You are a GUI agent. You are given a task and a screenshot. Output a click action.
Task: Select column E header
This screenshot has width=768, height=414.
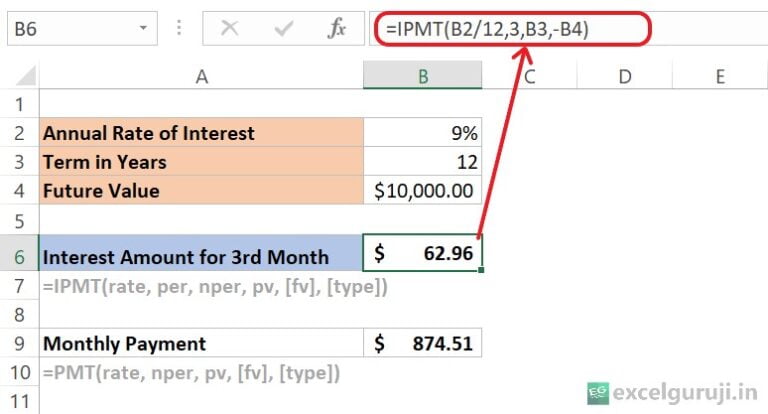tap(719, 77)
